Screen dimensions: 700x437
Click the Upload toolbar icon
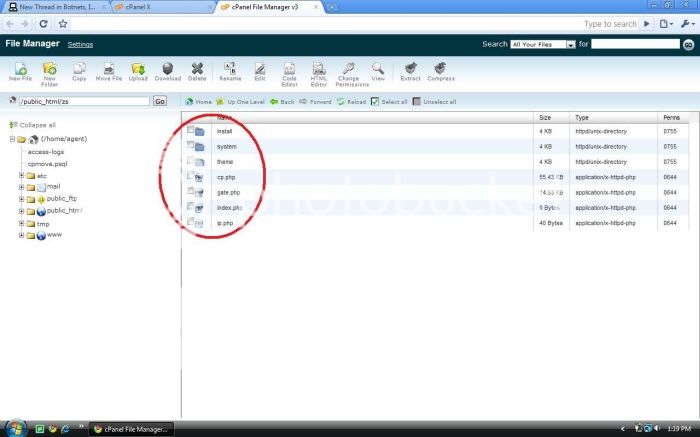[138, 71]
